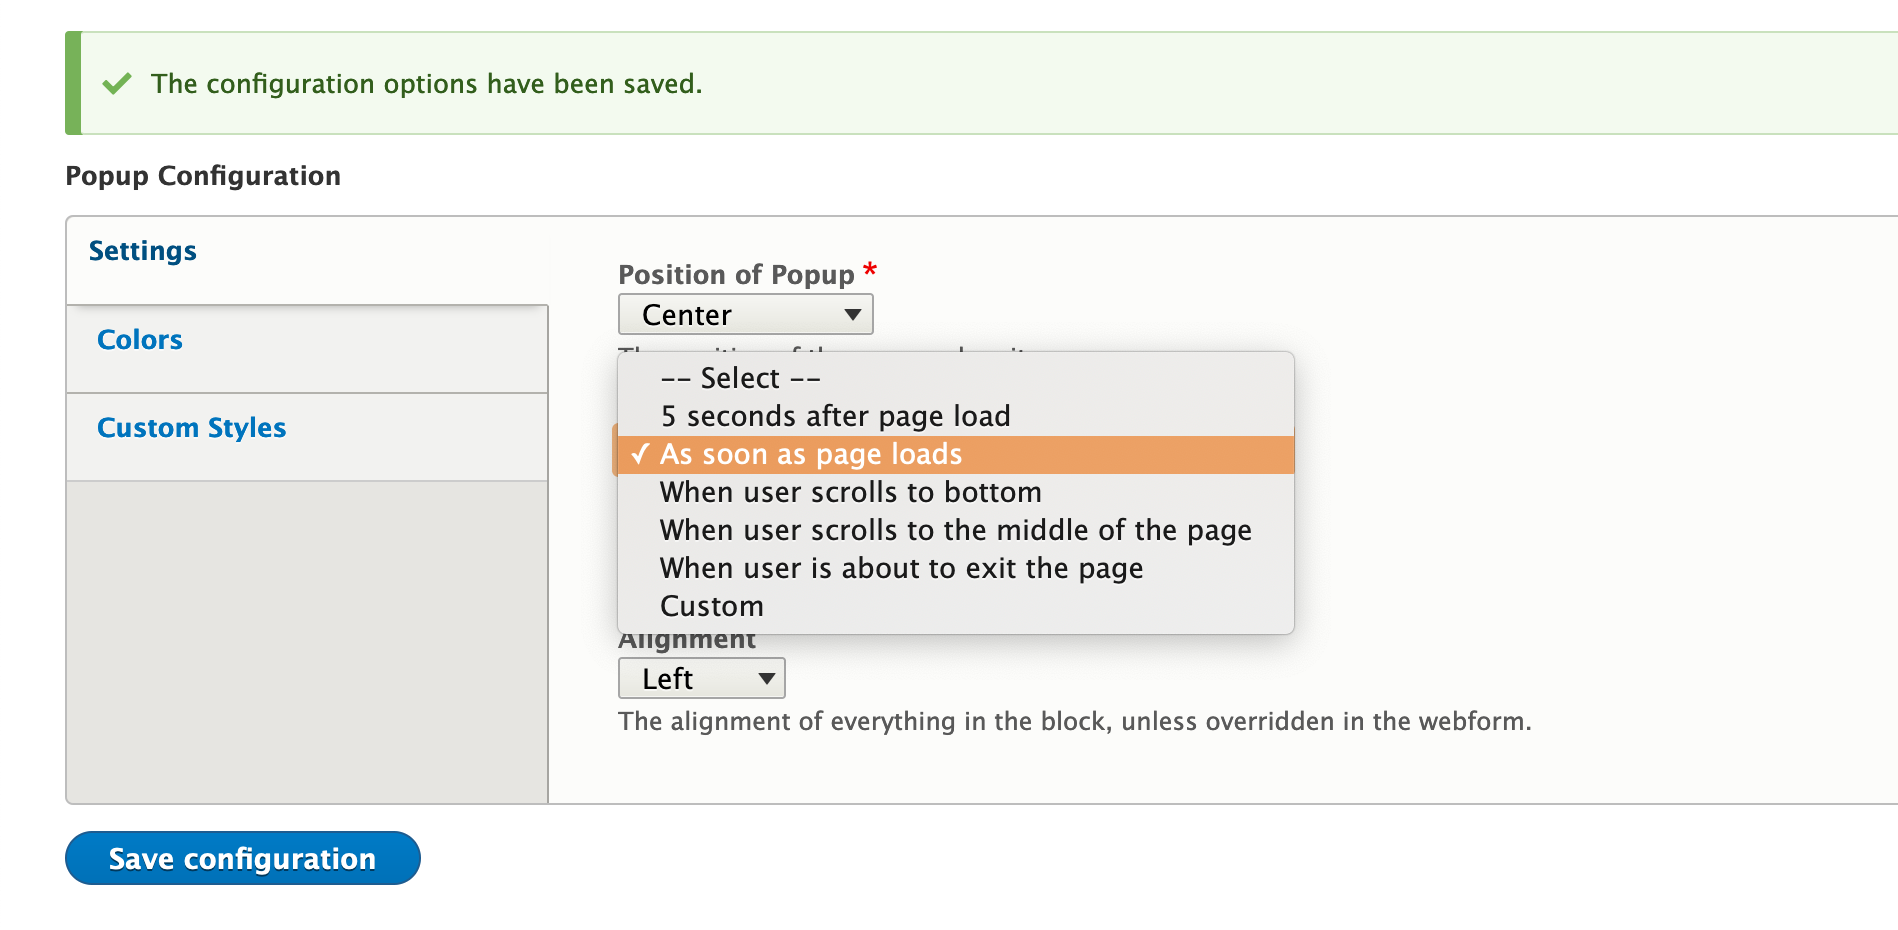The width and height of the screenshot is (1898, 930).
Task: Click the green checkmark icon in success message
Action: tap(117, 84)
